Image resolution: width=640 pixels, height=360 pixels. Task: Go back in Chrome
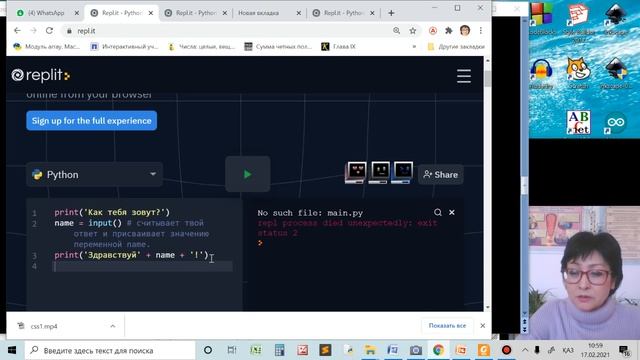[x=17, y=31]
